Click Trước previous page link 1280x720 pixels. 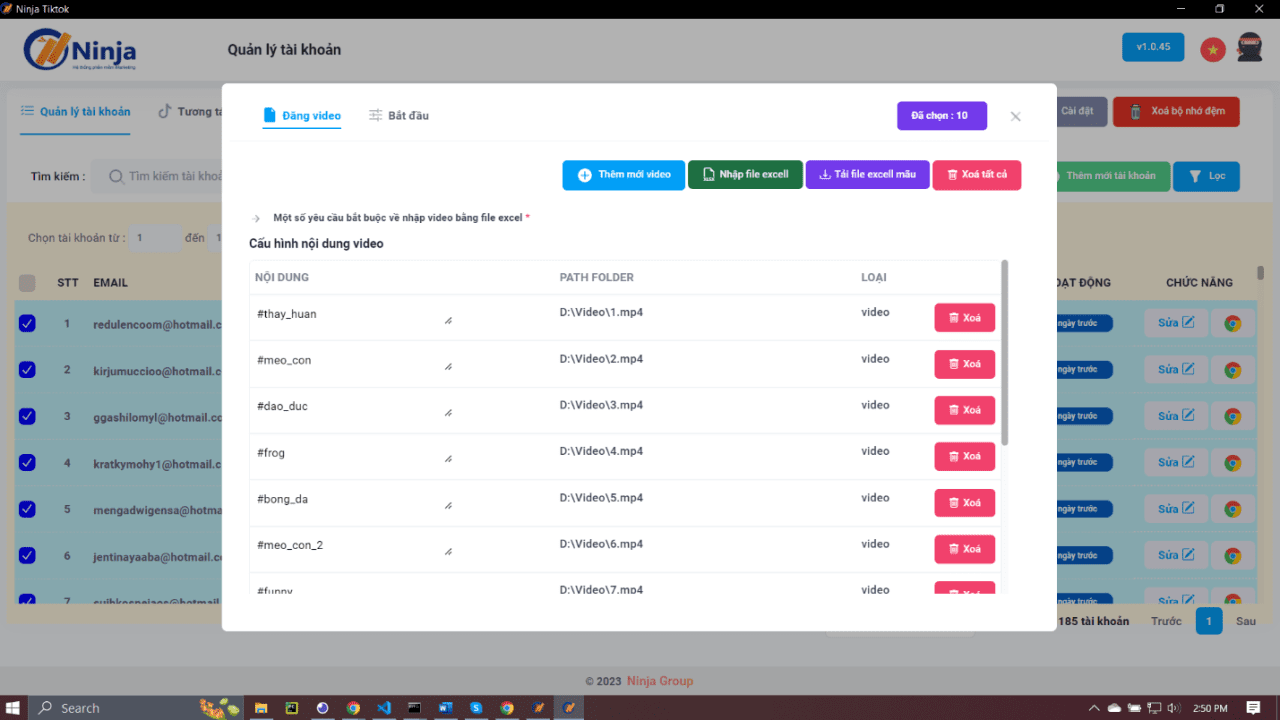pos(1166,621)
